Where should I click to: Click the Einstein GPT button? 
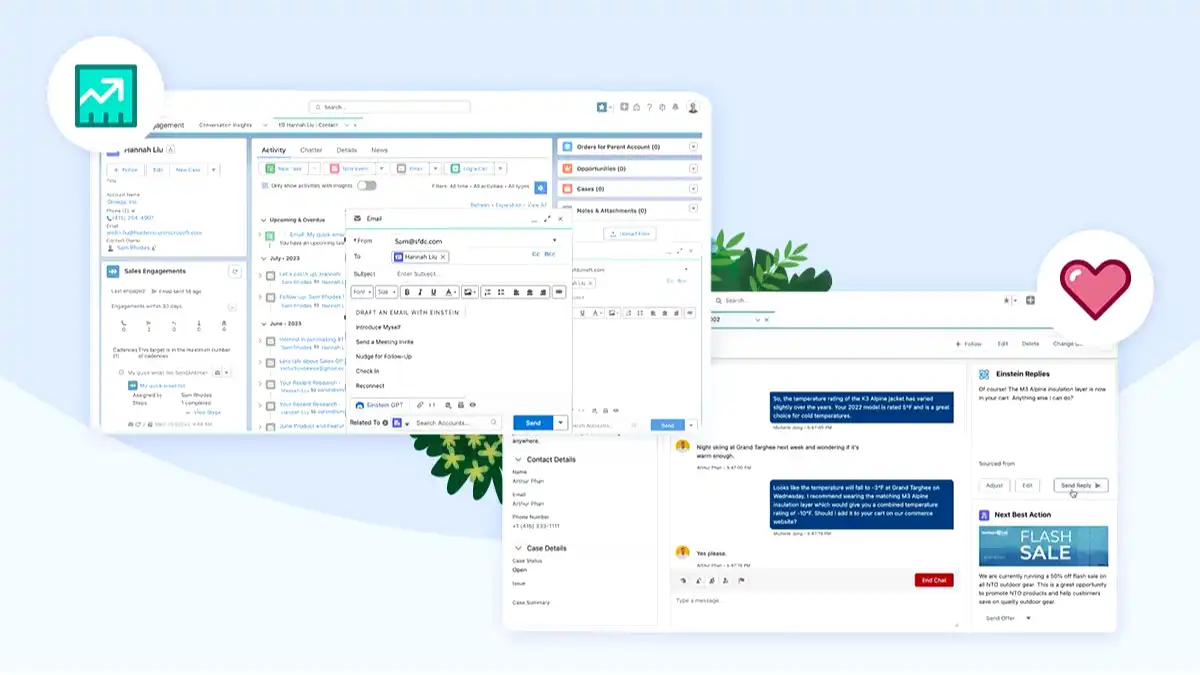tap(380, 405)
